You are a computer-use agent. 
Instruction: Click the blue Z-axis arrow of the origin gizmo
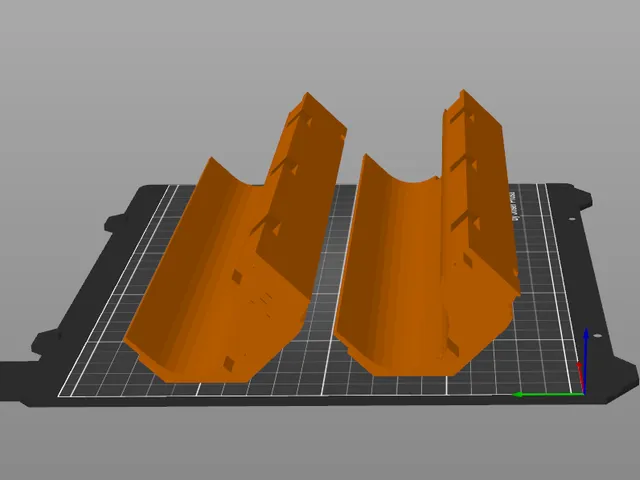[x=586, y=359]
